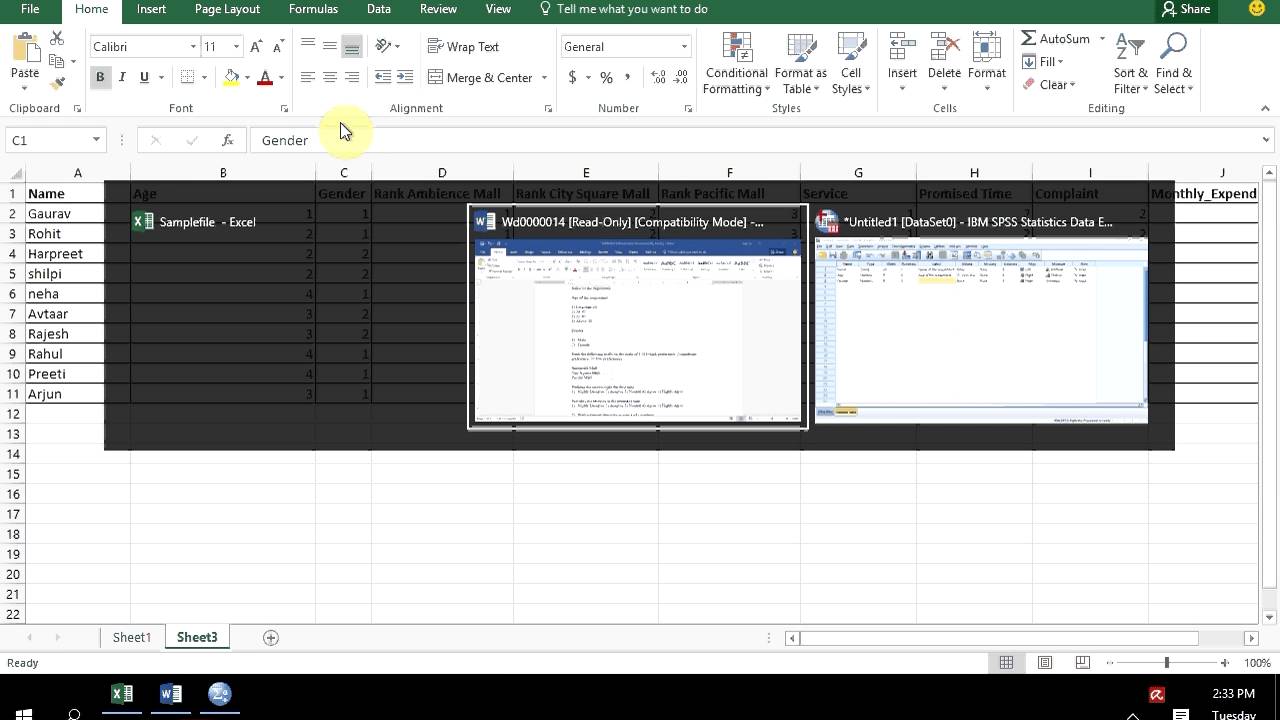Click Decrease Indent icon
This screenshot has height=720, width=1280.
(383, 77)
